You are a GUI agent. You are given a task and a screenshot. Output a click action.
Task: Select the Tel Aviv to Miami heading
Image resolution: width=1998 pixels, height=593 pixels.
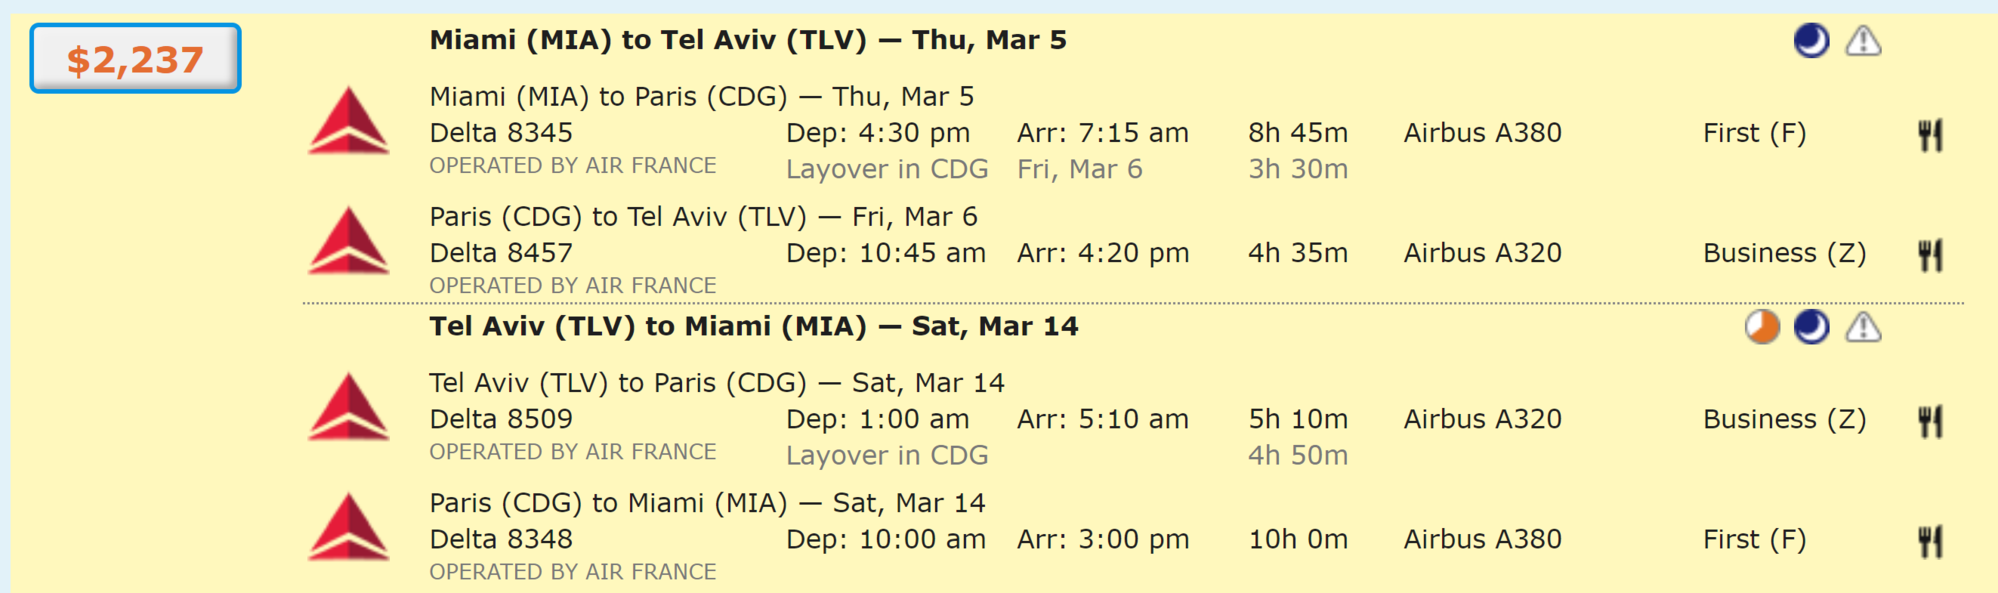point(753,326)
